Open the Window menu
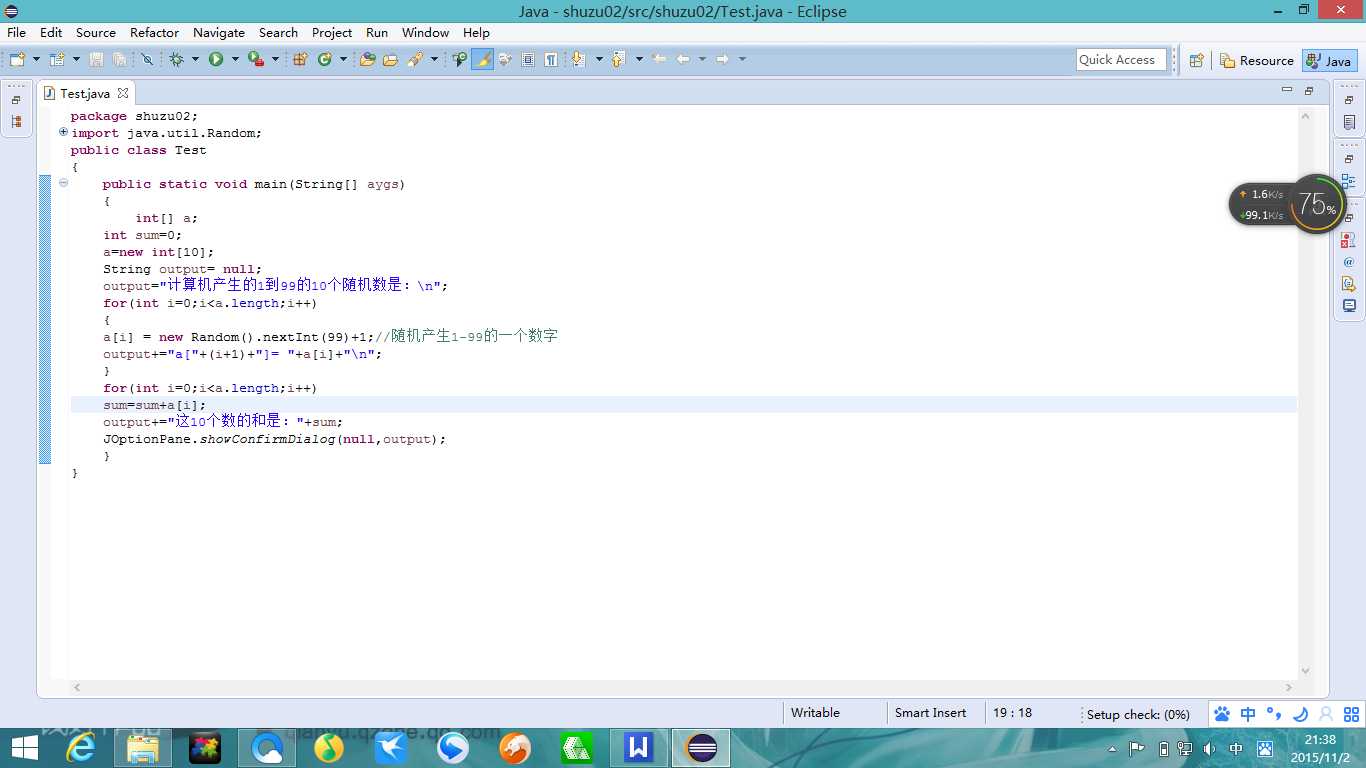Viewport: 1366px width, 768px height. pyautogui.click(x=425, y=32)
